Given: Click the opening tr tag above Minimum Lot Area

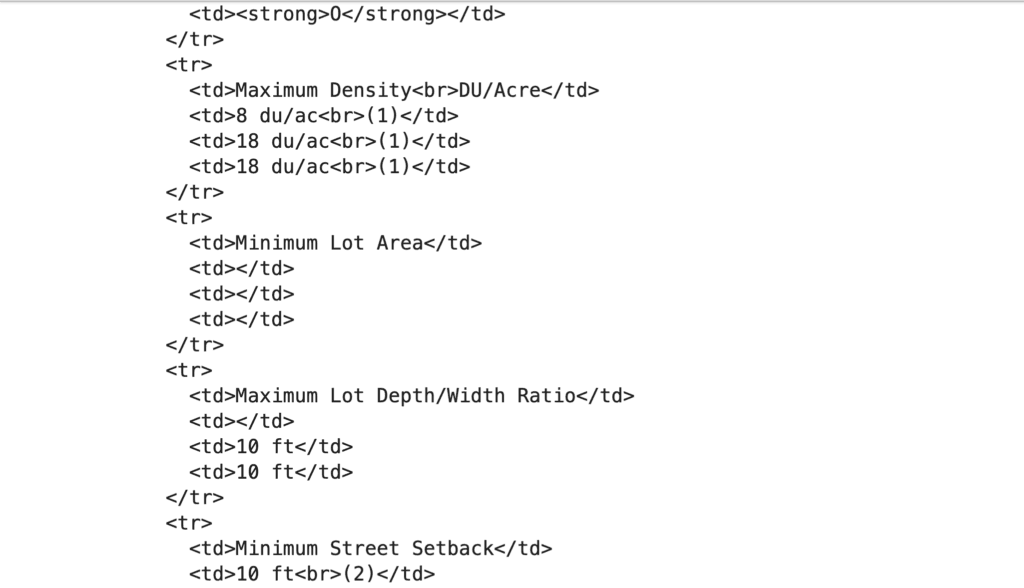Looking at the screenshot, I should [x=189, y=218].
